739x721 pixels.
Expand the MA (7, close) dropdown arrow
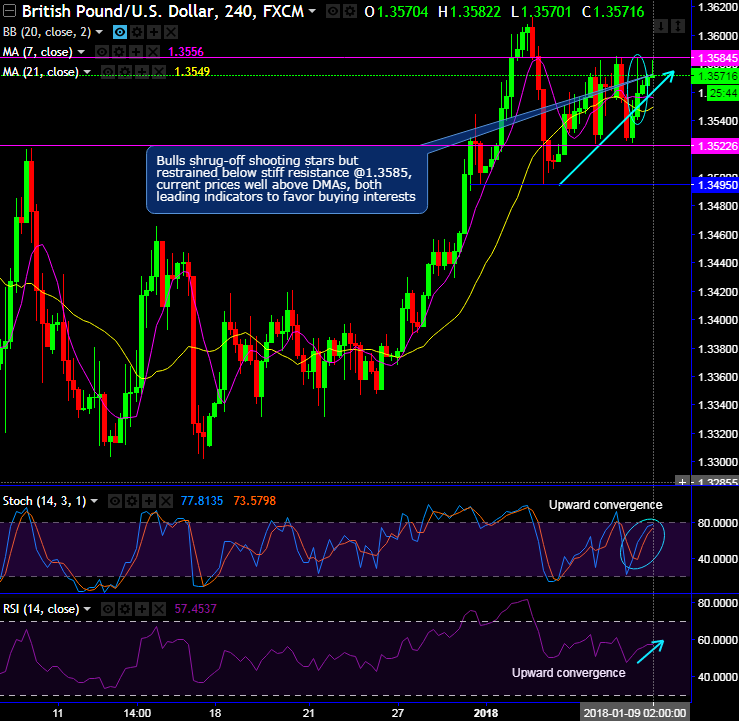coord(81,52)
